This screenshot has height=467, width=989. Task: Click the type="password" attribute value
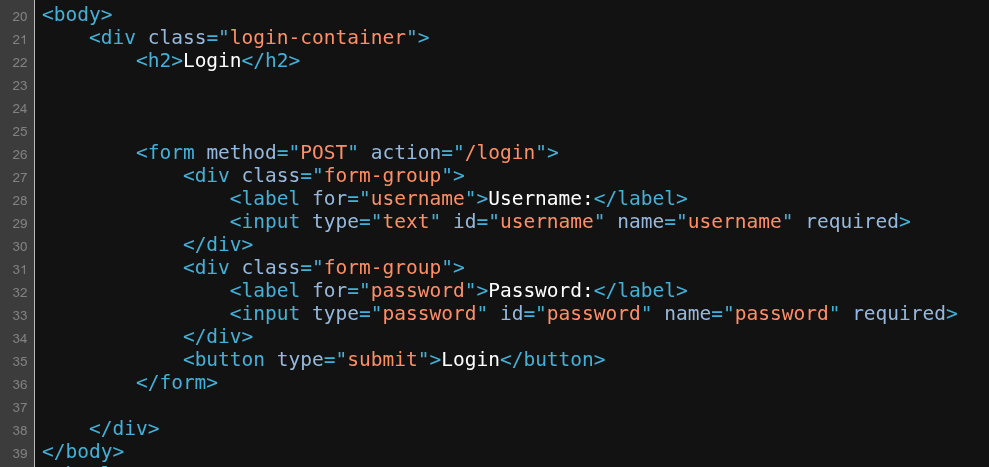(430, 314)
